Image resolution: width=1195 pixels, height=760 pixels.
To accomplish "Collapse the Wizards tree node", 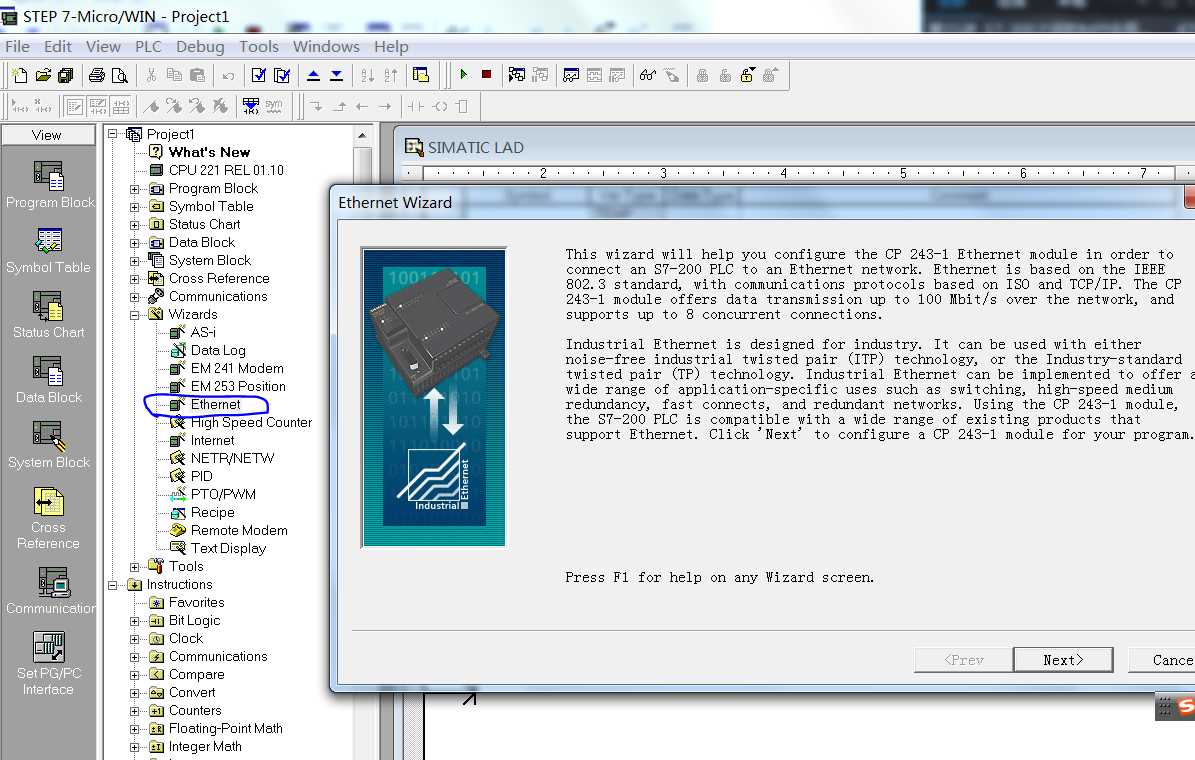I will [x=134, y=315].
